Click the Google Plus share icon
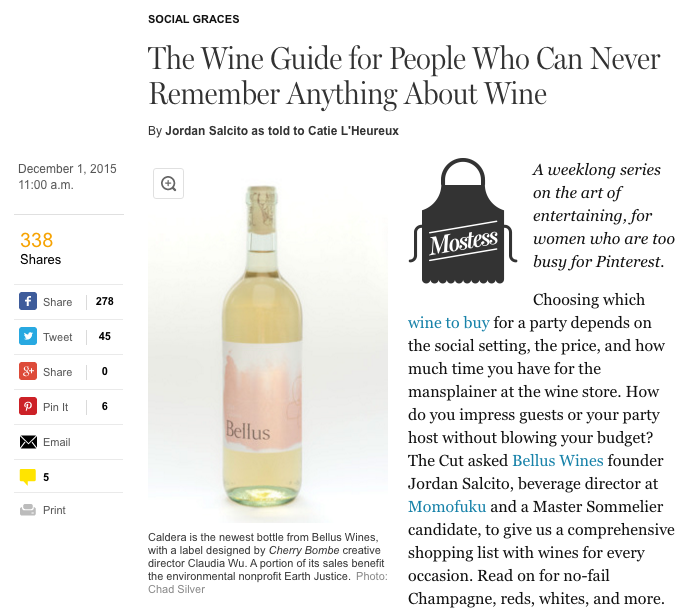 point(28,372)
